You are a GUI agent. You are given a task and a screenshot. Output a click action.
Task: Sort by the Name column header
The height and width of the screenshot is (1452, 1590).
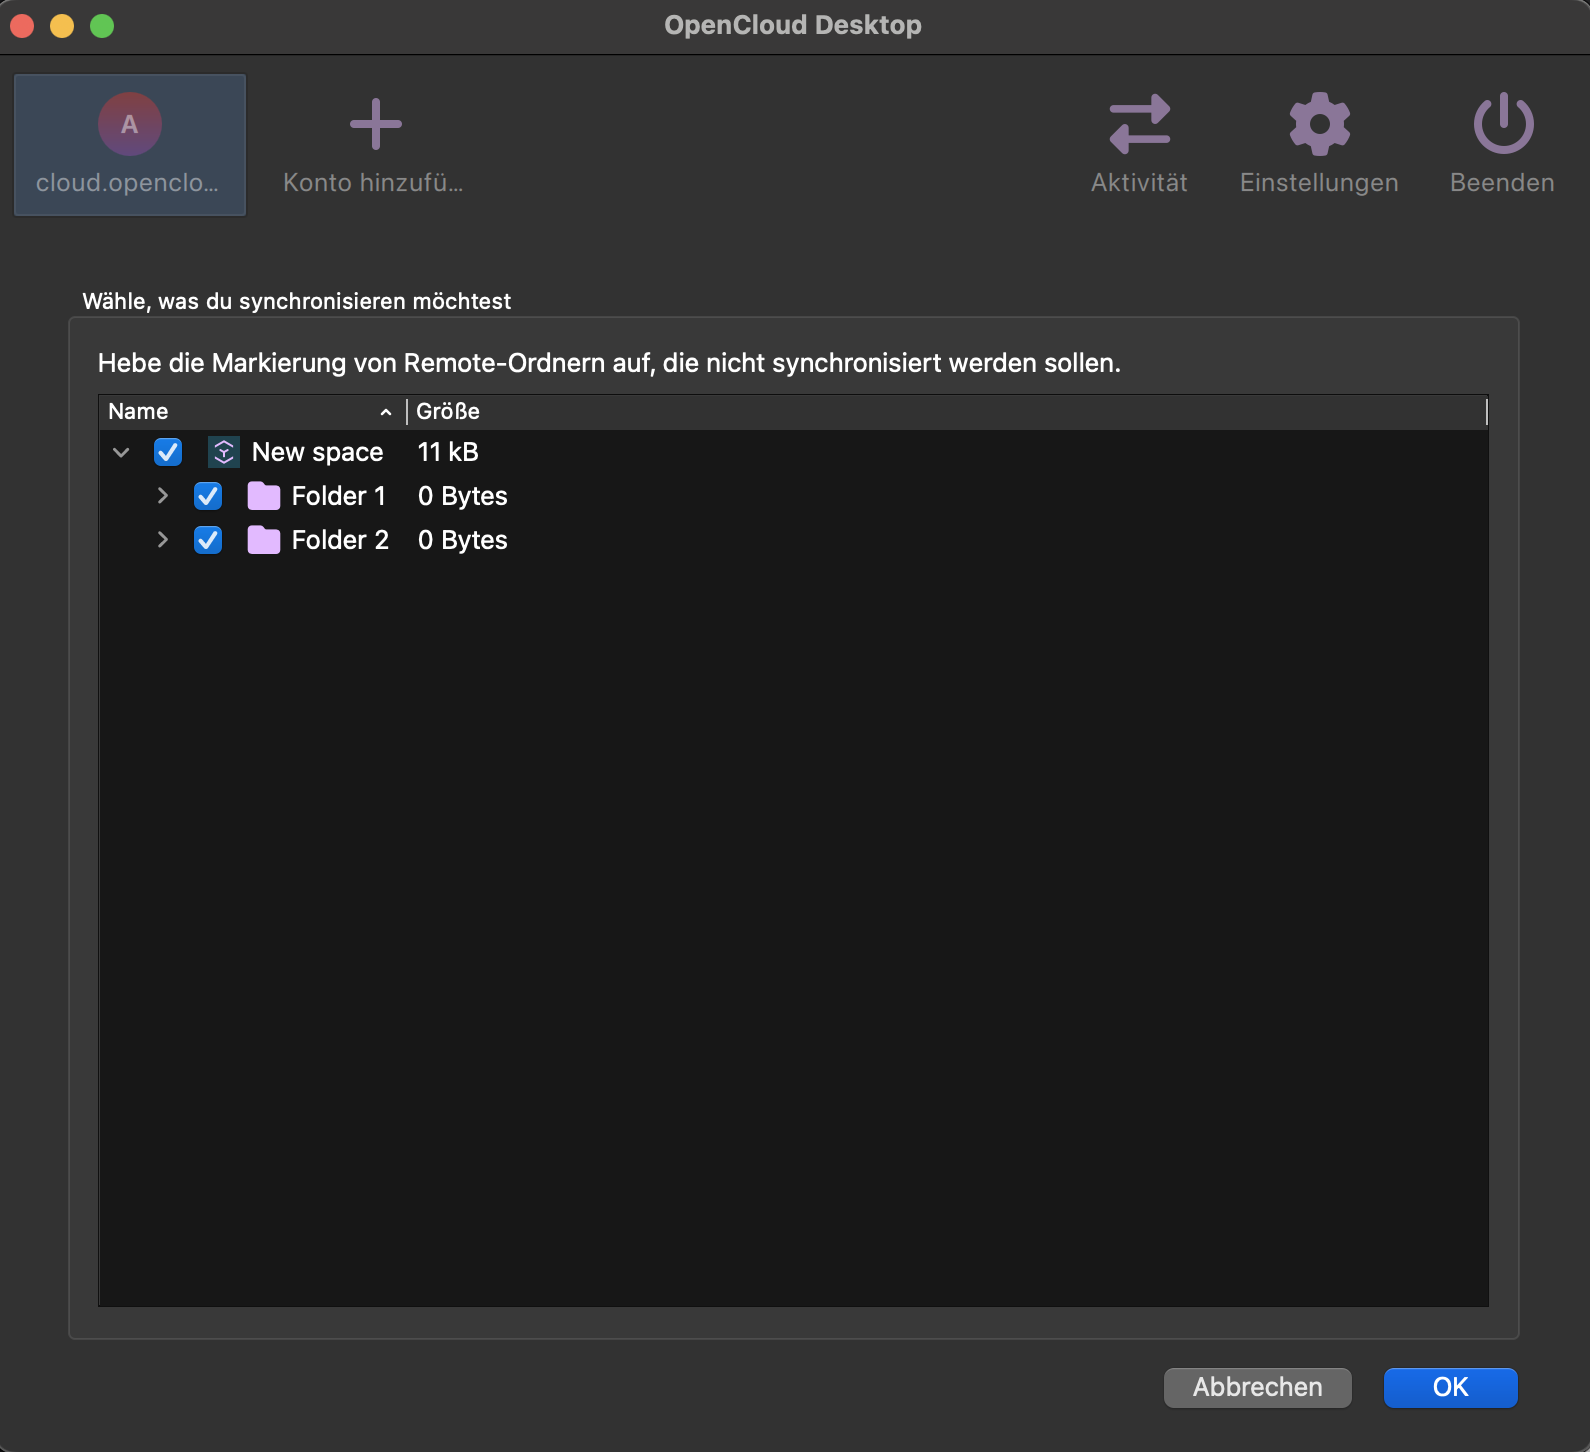[x=252, y=412]
